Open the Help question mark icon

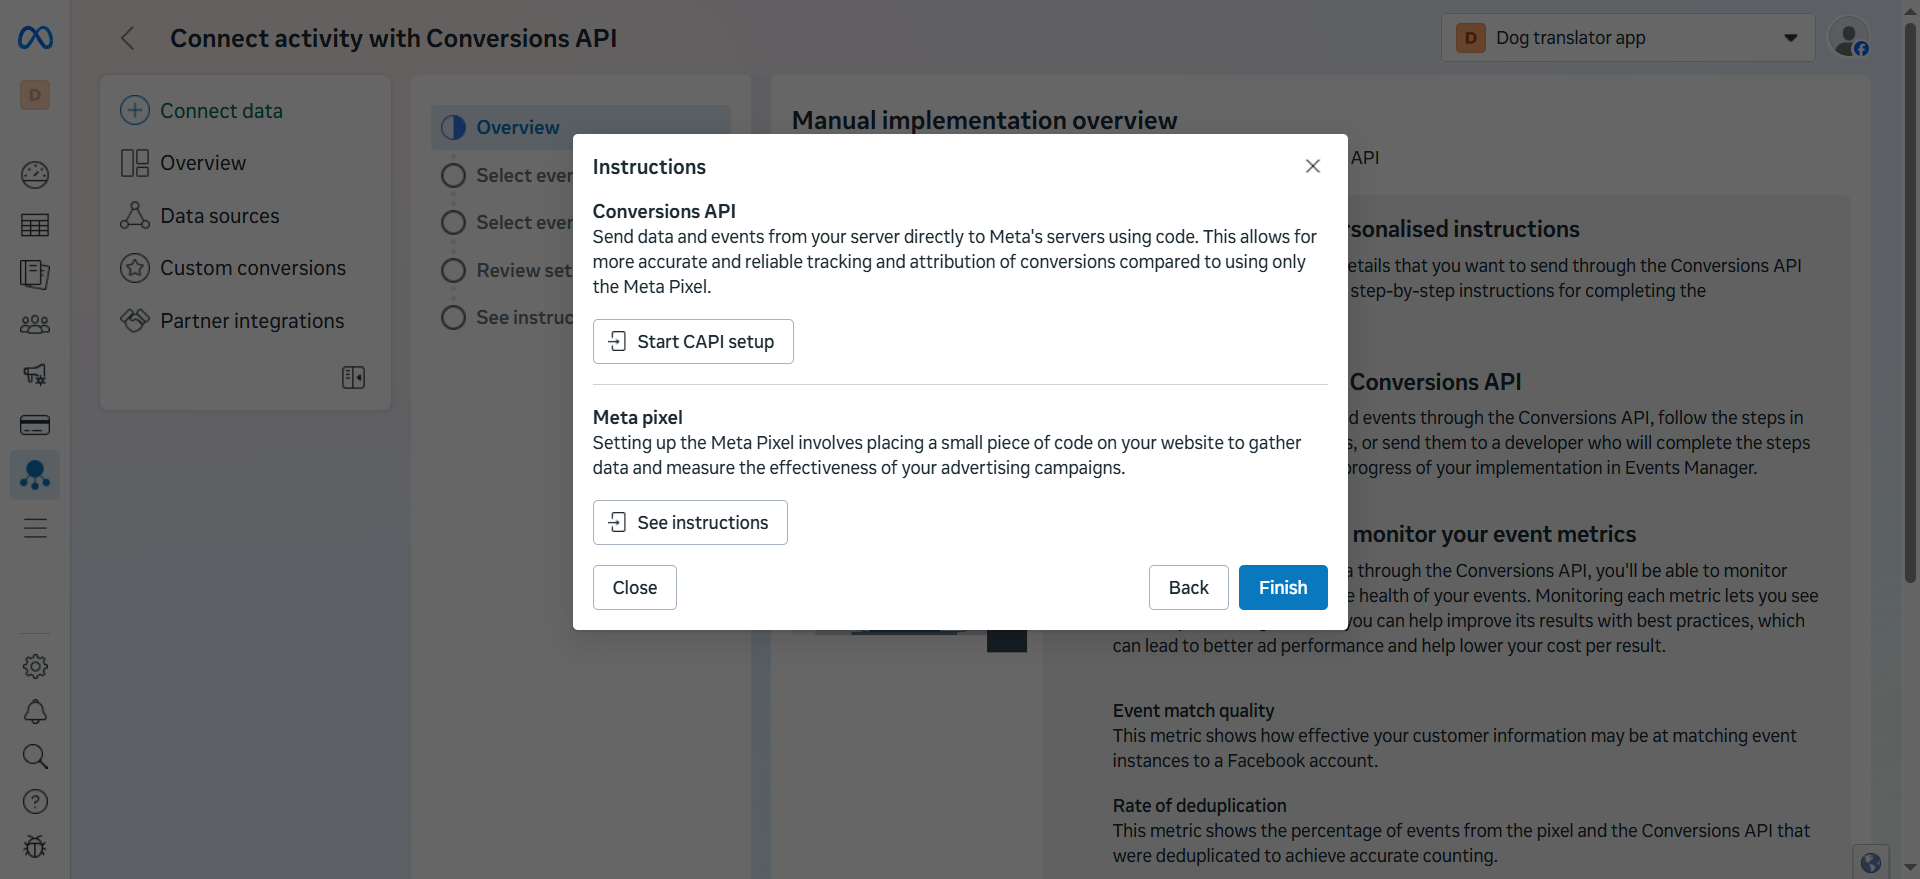click(x=35, y=802)
